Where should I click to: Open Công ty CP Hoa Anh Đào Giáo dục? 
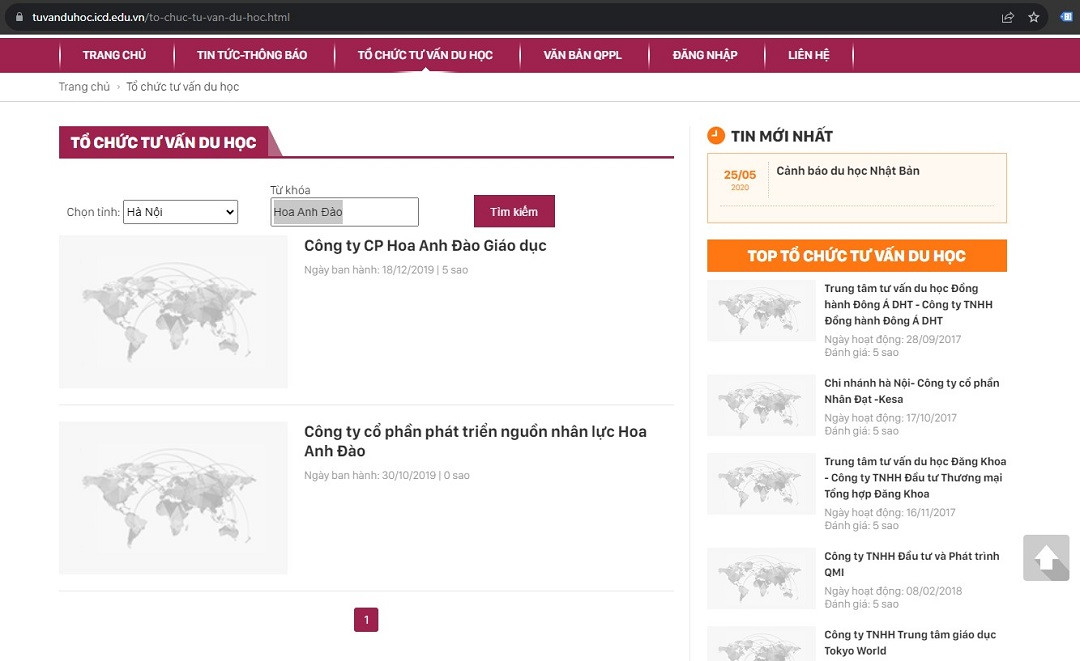coord(425,246)
